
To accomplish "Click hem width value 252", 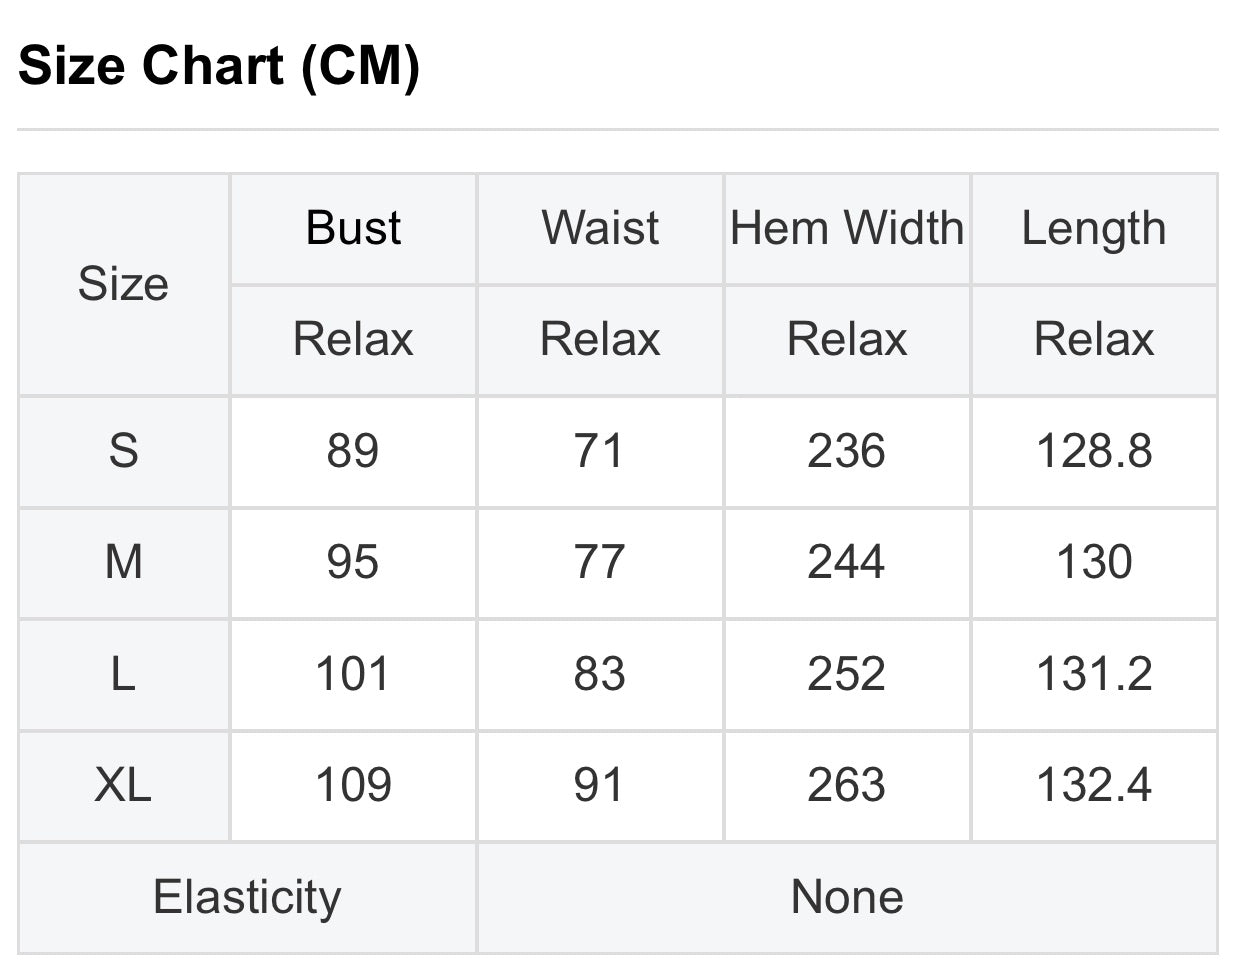I will (x=847, y=674).
